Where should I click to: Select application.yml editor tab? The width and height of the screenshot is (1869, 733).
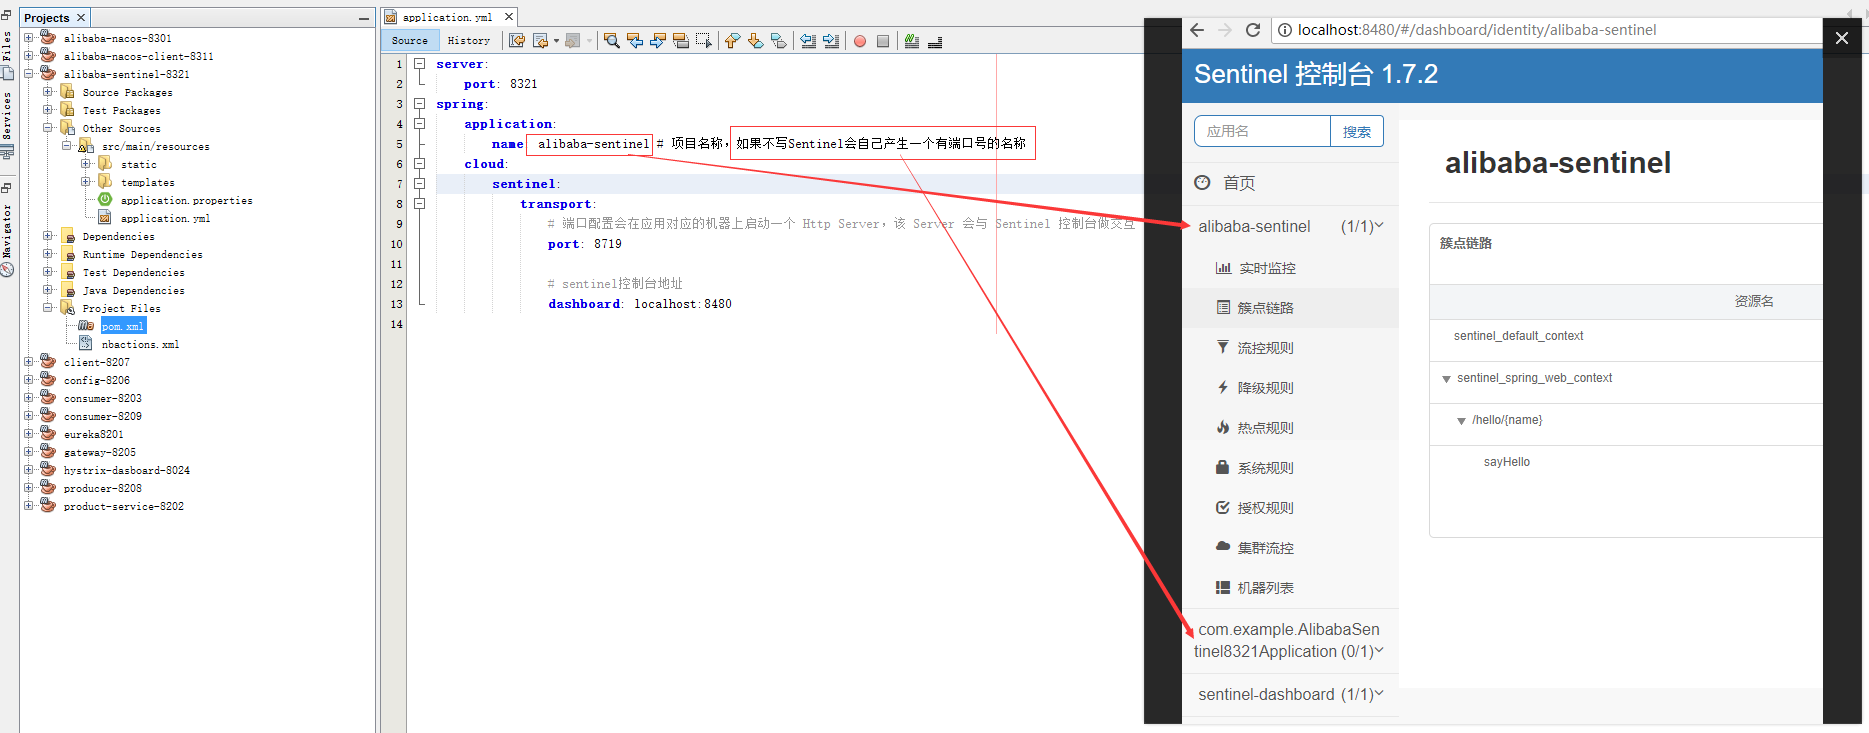coord(447,17)
